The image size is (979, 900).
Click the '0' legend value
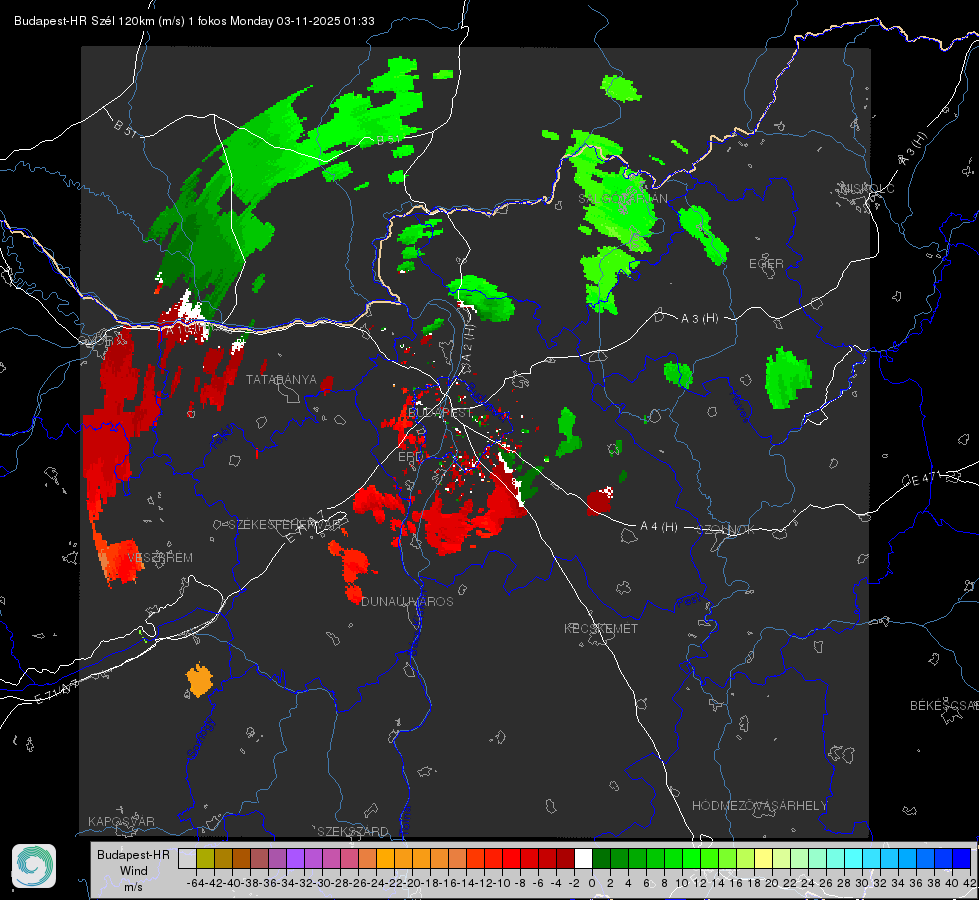pos(592,883)
